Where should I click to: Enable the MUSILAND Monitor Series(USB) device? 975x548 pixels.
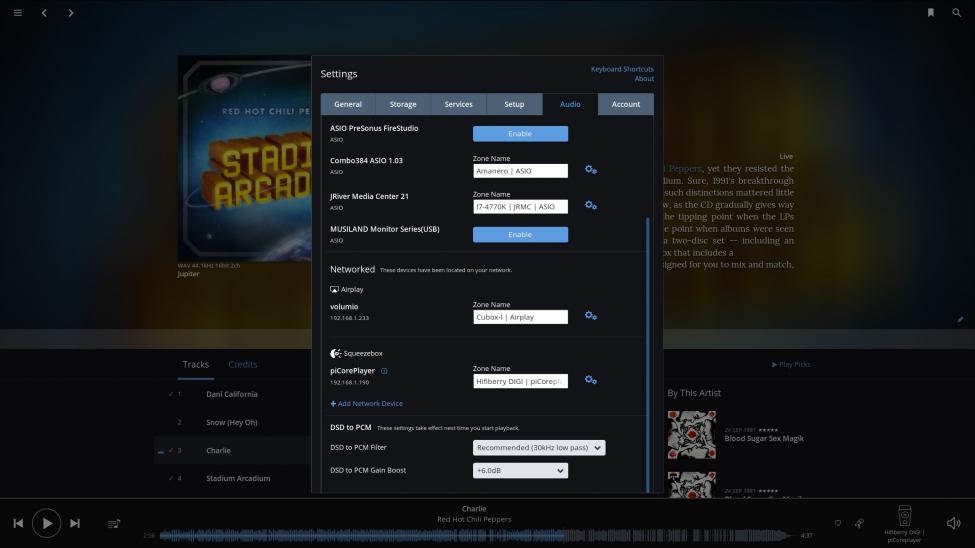click(520, 235)
